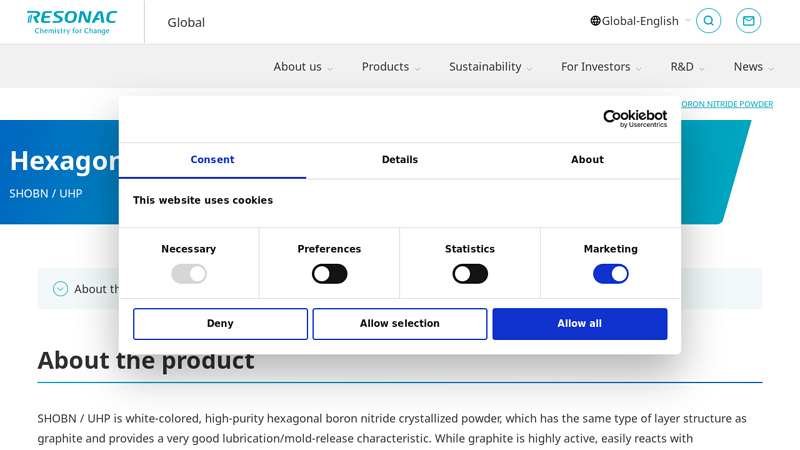Open the search icon in header
Viewport: 800px width, 450px height.
coord(709,21)
